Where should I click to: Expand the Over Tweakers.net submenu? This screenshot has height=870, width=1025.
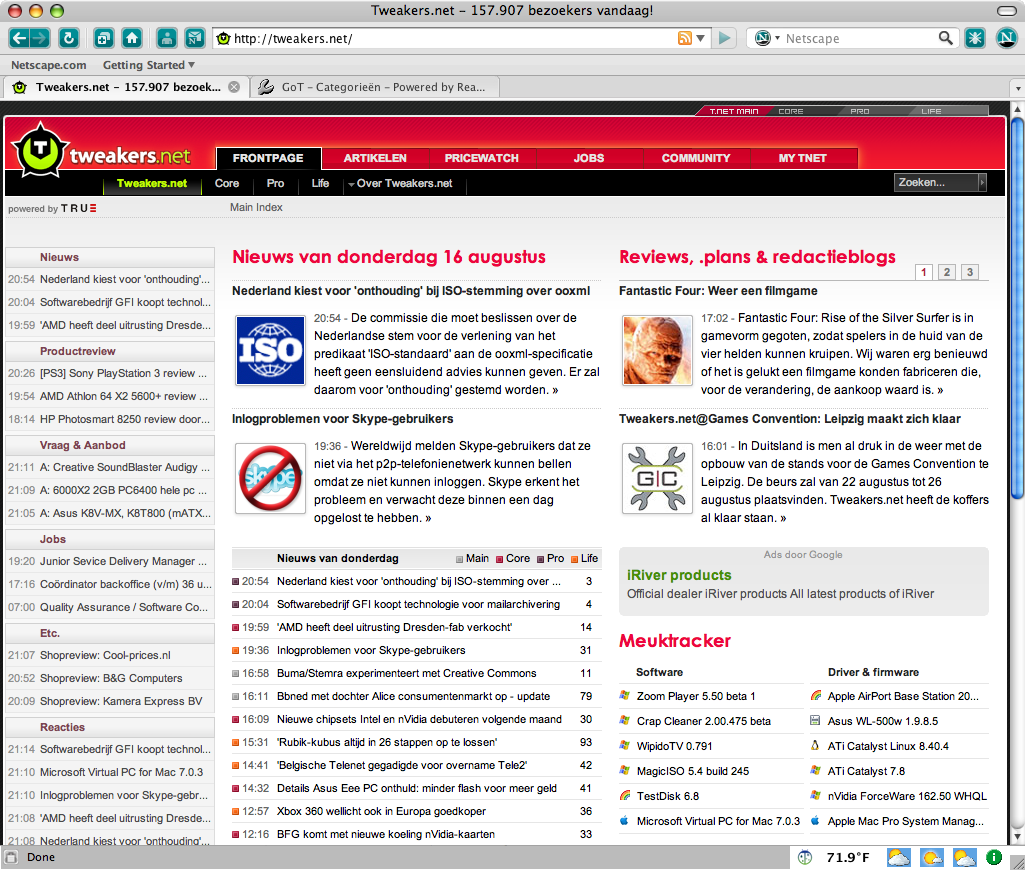point(399,184)
